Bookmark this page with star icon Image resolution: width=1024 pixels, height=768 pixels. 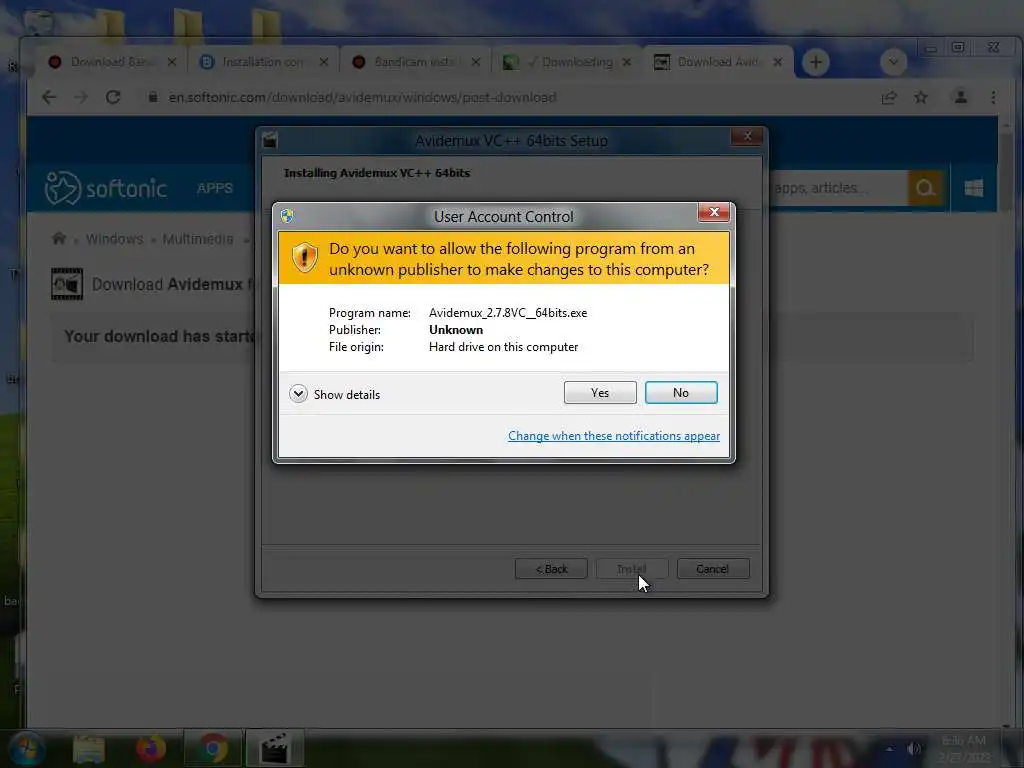pos(921,97)
